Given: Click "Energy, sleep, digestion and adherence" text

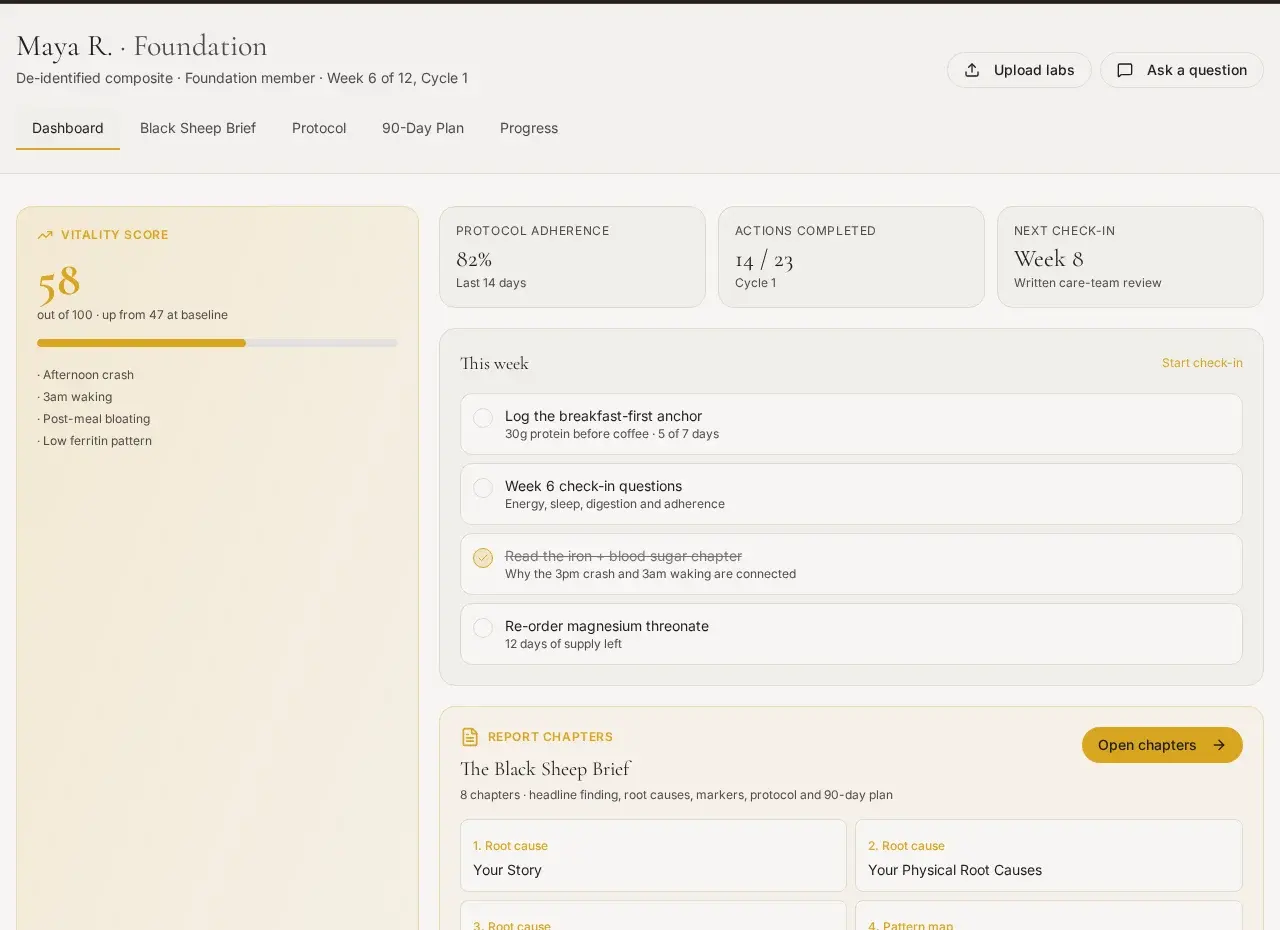Looking at the screenshot, I should (615, 504).
